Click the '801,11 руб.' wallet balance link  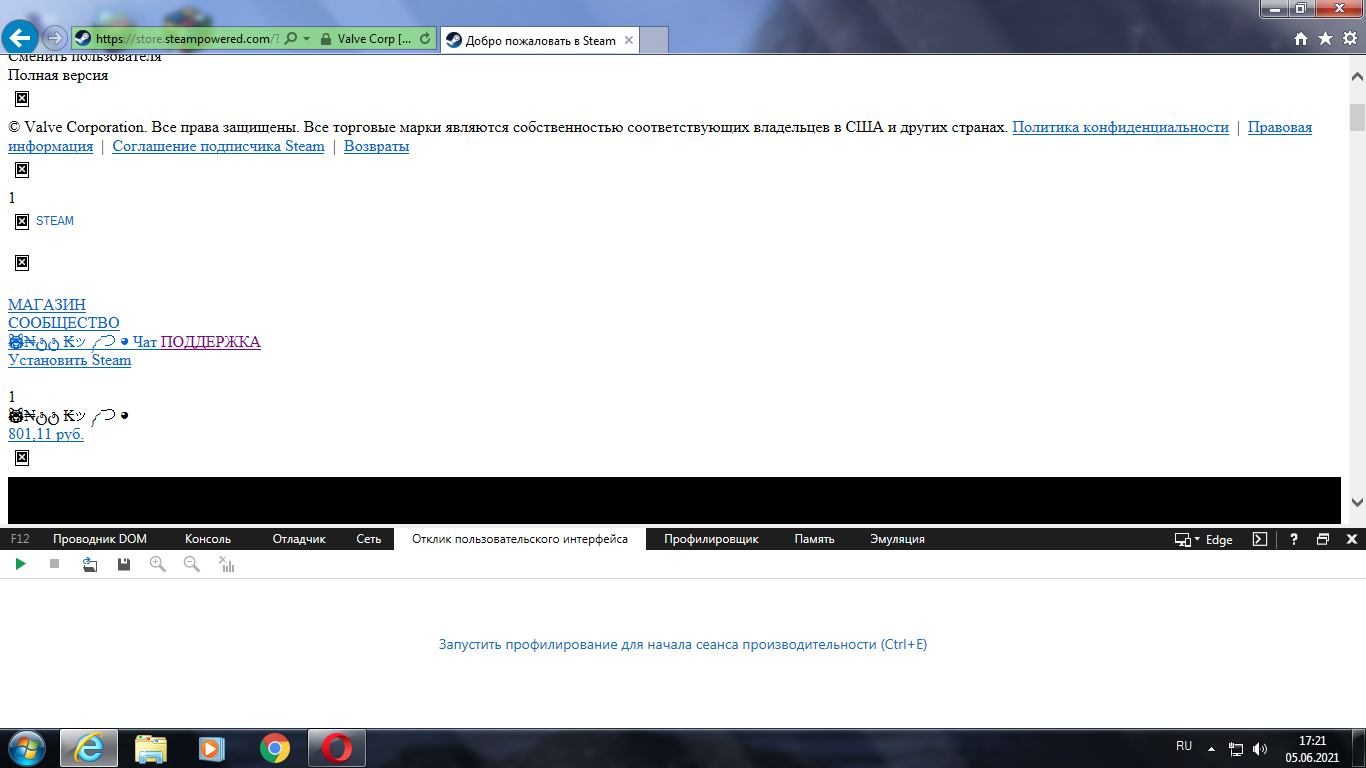[x=46, y=434]
